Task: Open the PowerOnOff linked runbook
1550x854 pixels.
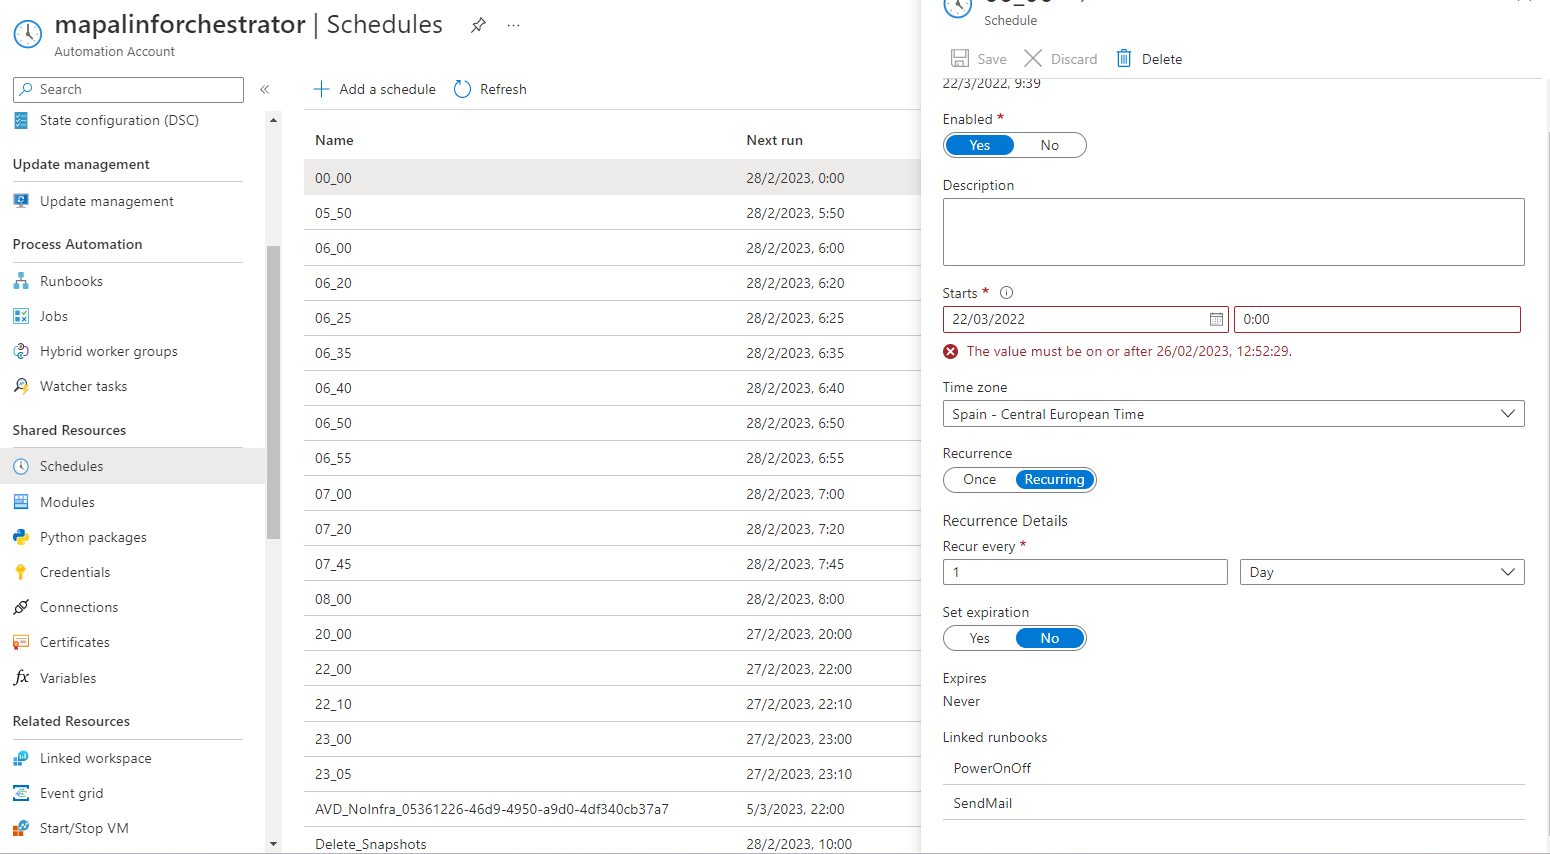Action: [x=992, y=769]
